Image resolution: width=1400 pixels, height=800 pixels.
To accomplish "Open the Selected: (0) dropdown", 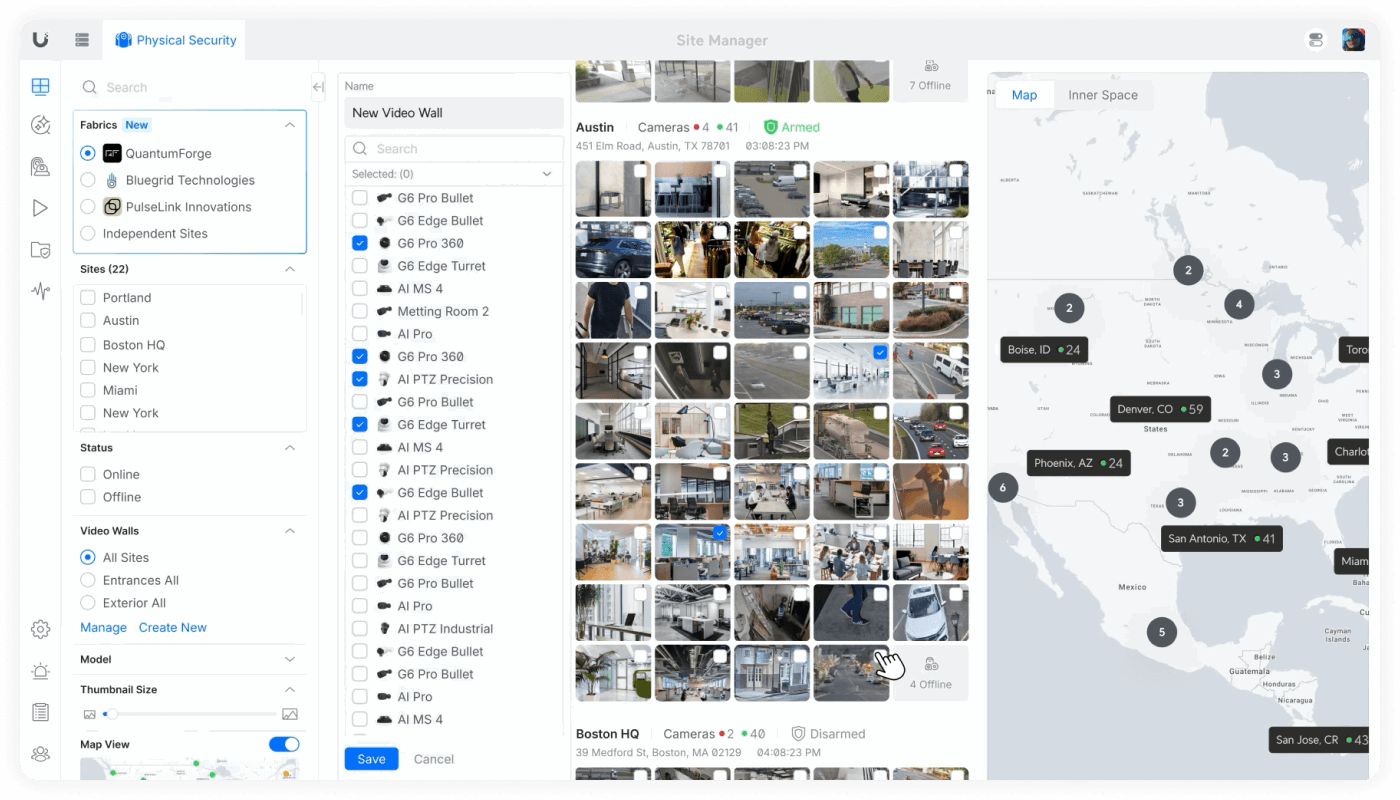I will pyautogui.click(x=454, y=174).
